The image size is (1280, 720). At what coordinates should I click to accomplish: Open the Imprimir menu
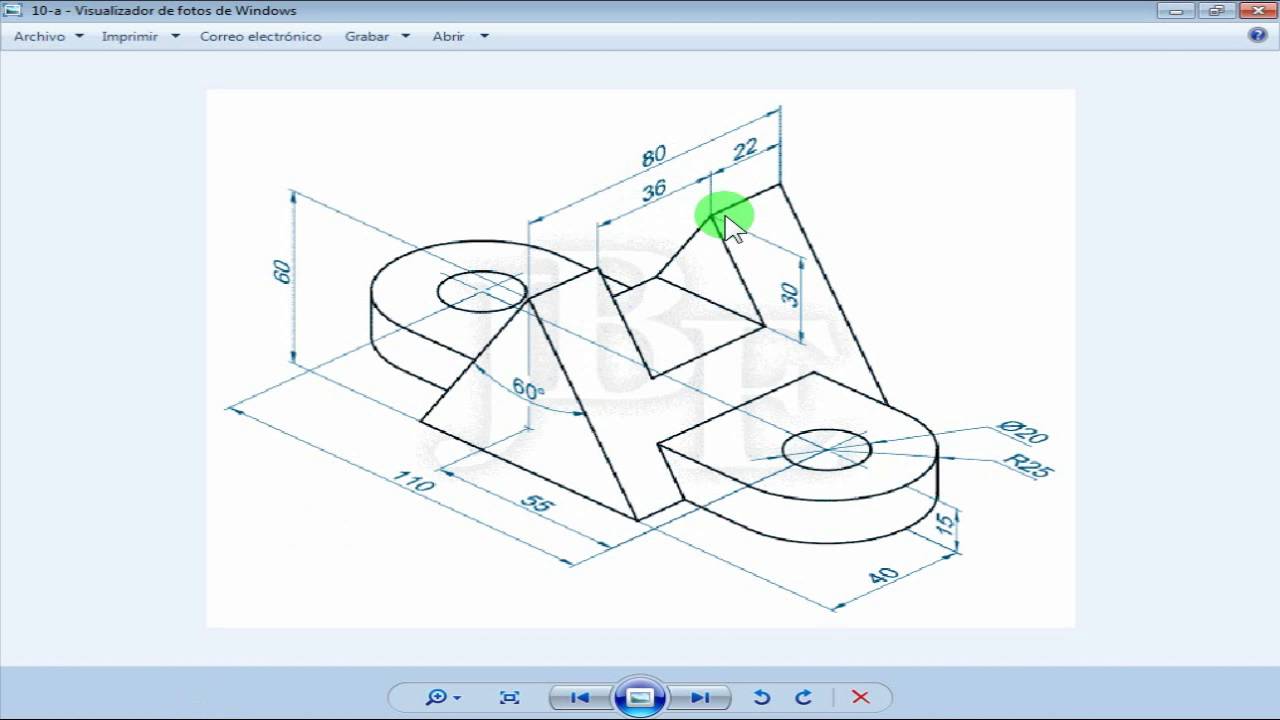[130, 36]
